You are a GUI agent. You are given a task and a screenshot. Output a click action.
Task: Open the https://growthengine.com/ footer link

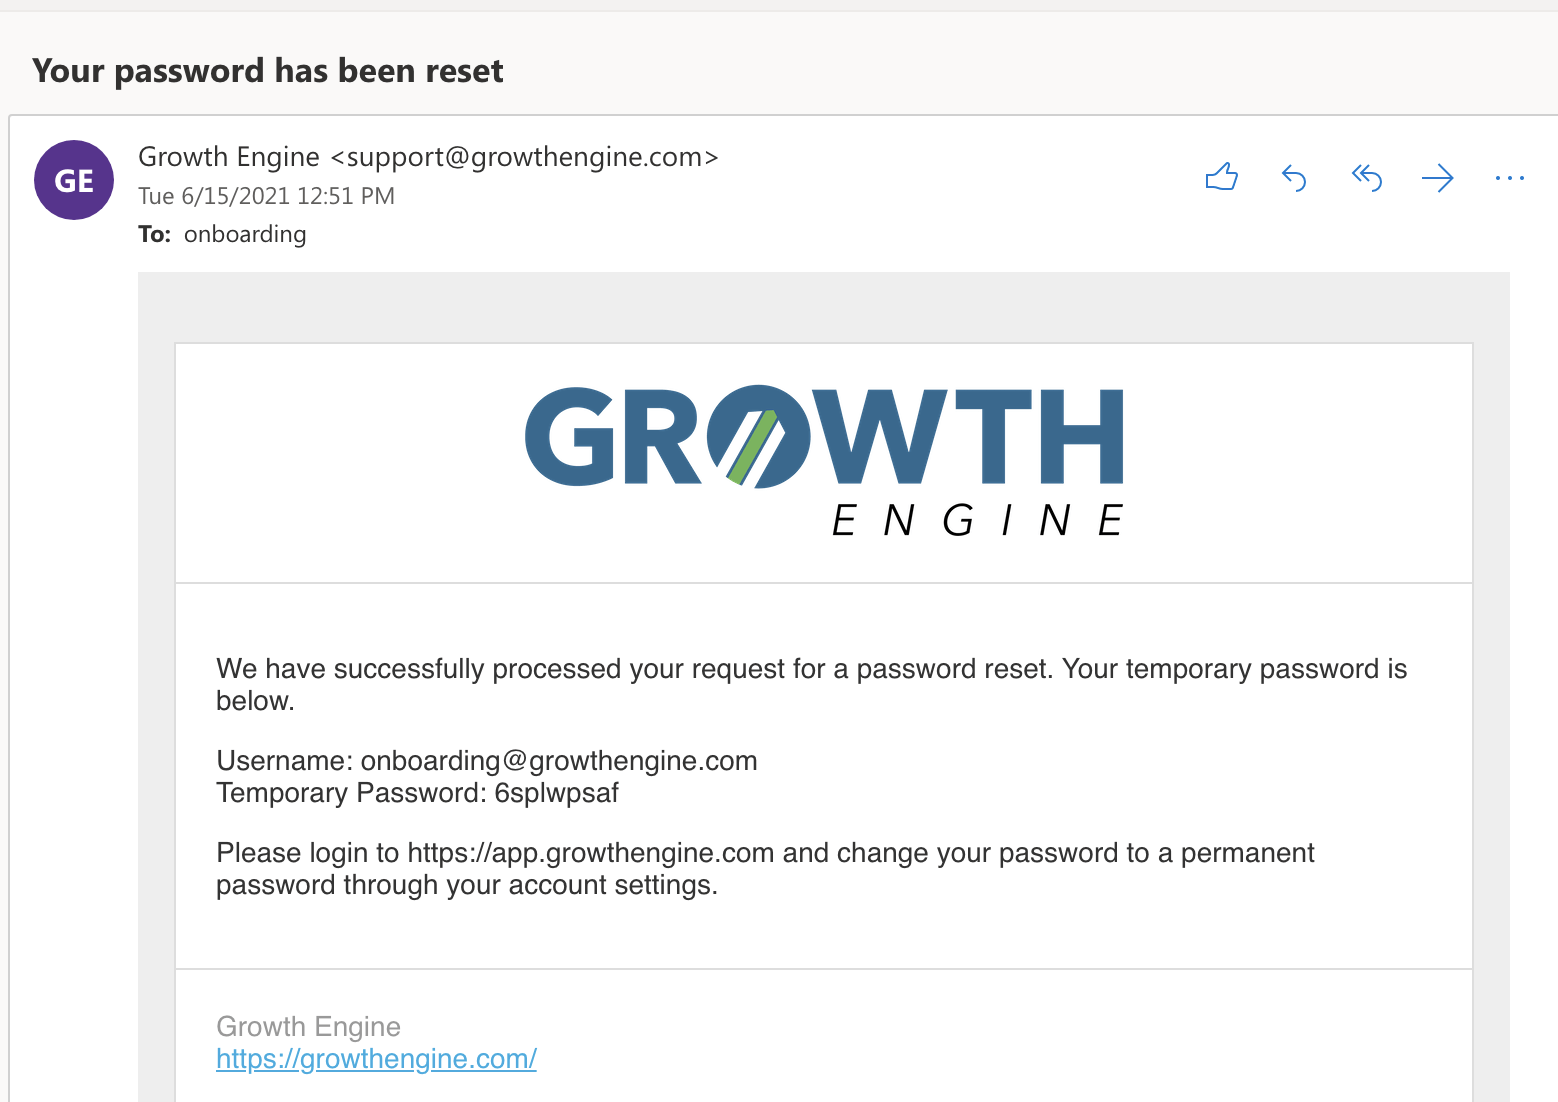pyautogui.click(x=376, y=1059)
